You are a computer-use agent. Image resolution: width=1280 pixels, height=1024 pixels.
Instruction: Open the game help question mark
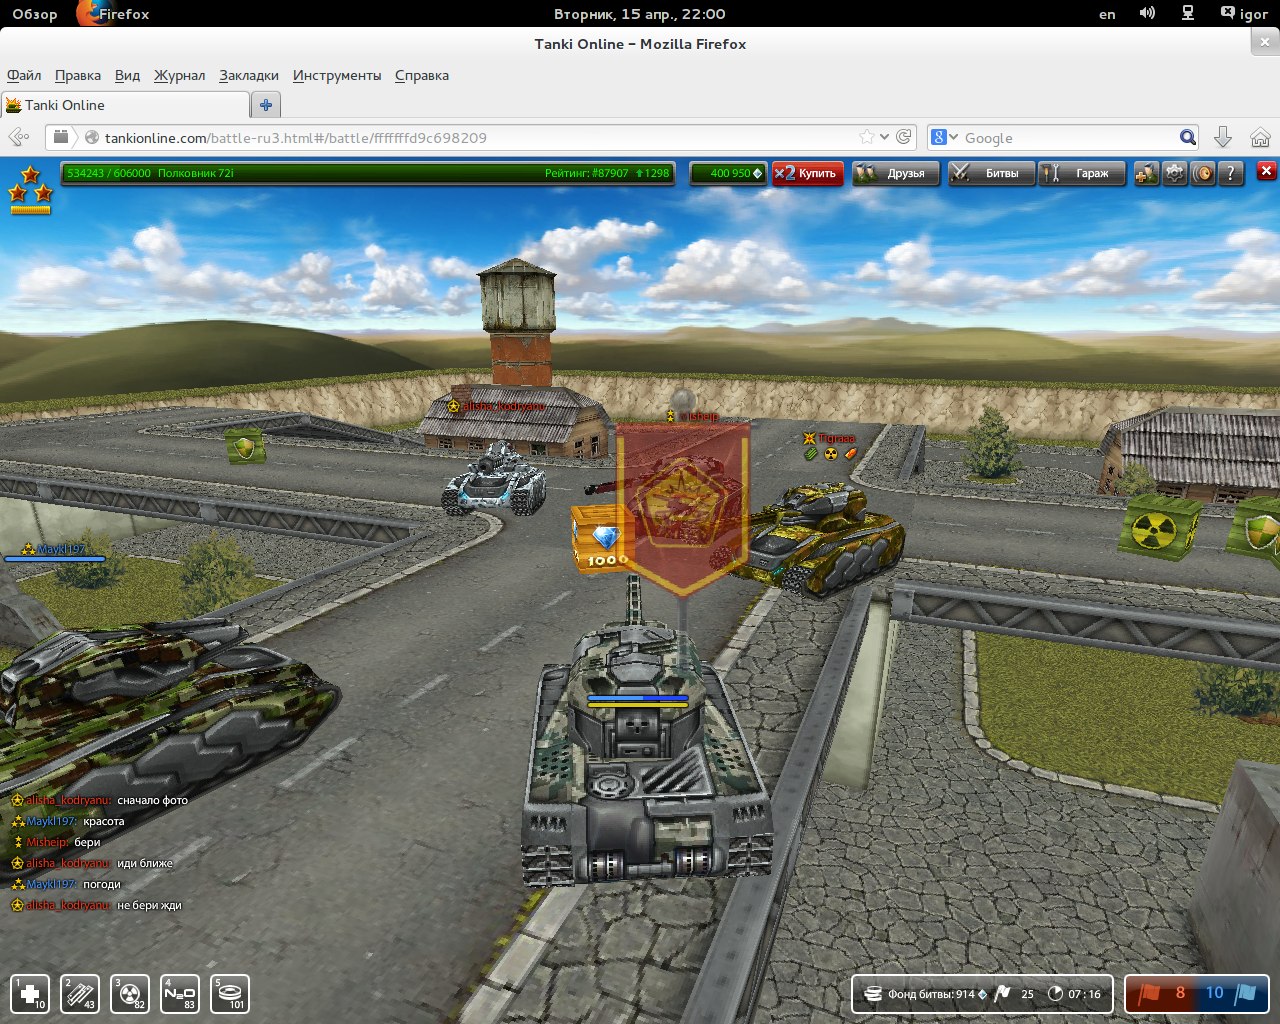click(1231, 173)
